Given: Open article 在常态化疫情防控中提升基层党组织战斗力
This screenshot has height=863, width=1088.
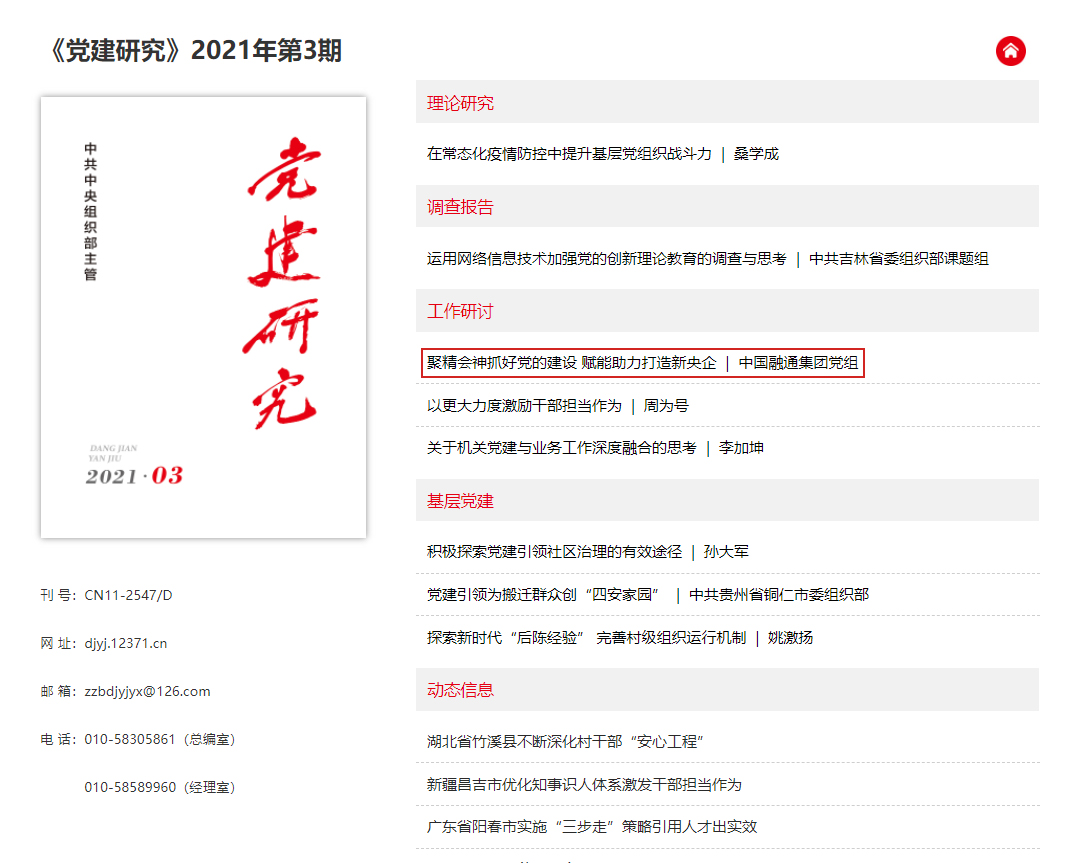Looking at the screenshot, I should [569, 154].
